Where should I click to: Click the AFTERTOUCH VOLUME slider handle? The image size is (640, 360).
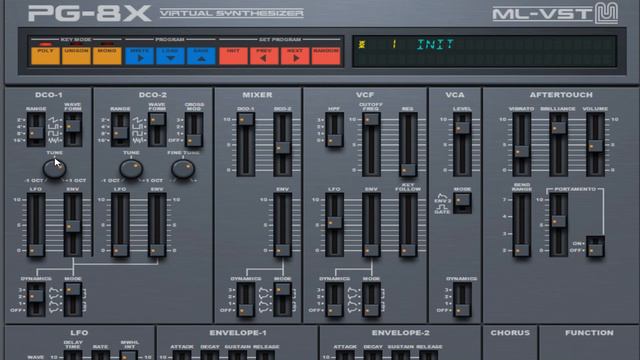point(596,145)
